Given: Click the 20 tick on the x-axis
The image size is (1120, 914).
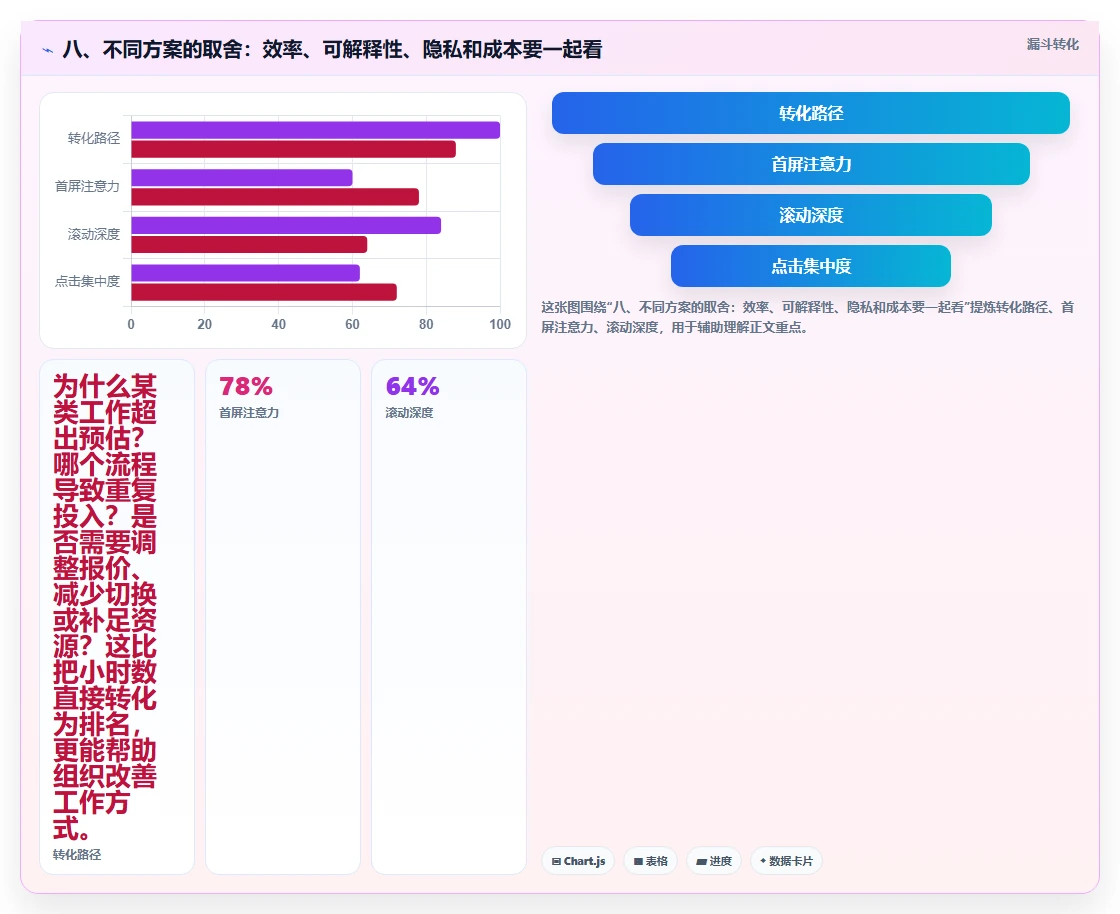Looking at the screenshot, I should coord(204,324).
